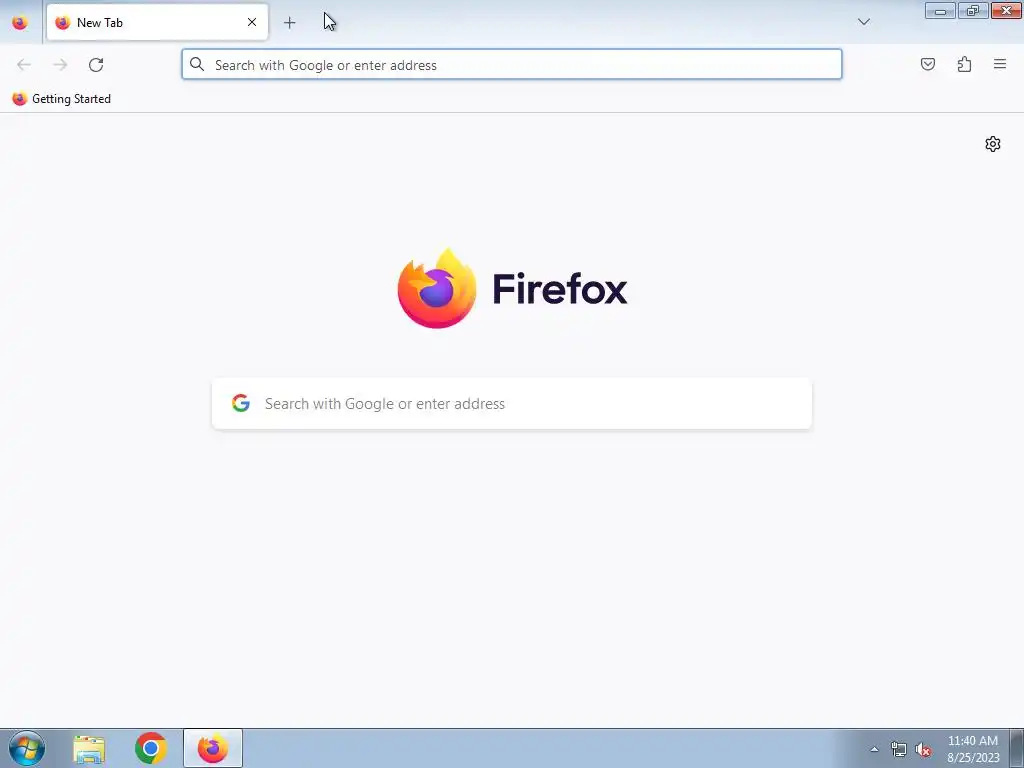The width and height of the screenshot is (1024, 768).
Task: Open muted volume tray icon
Action: [923, 750]
